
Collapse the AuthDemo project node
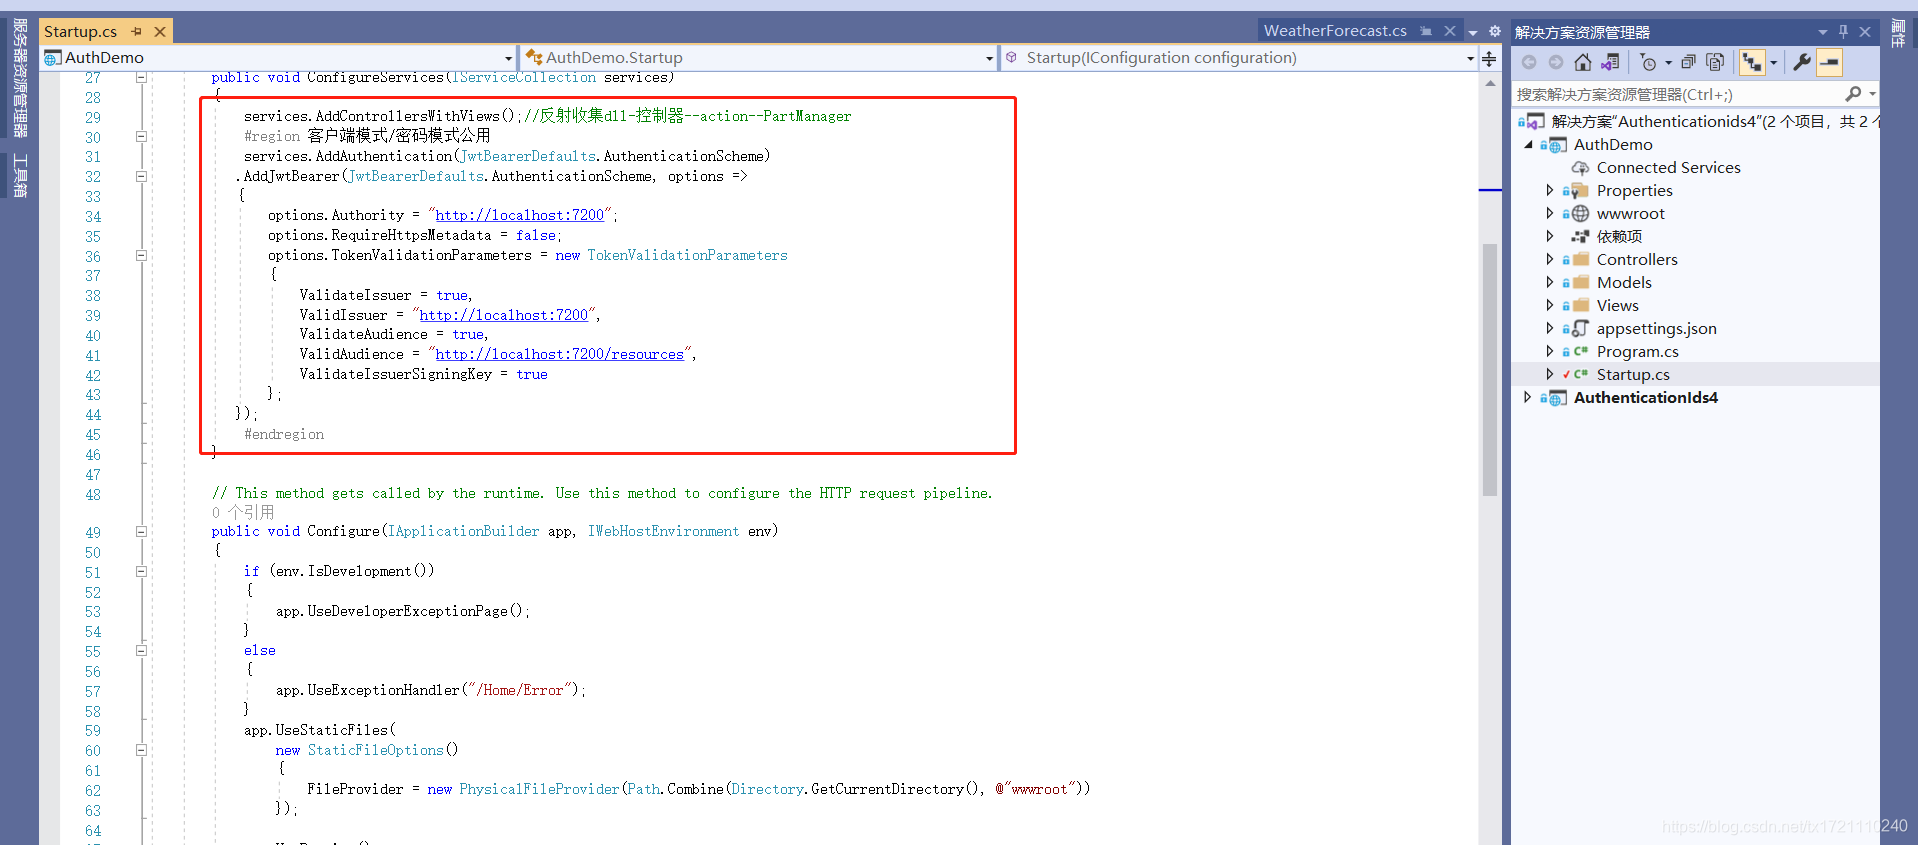click(1528, 145)
